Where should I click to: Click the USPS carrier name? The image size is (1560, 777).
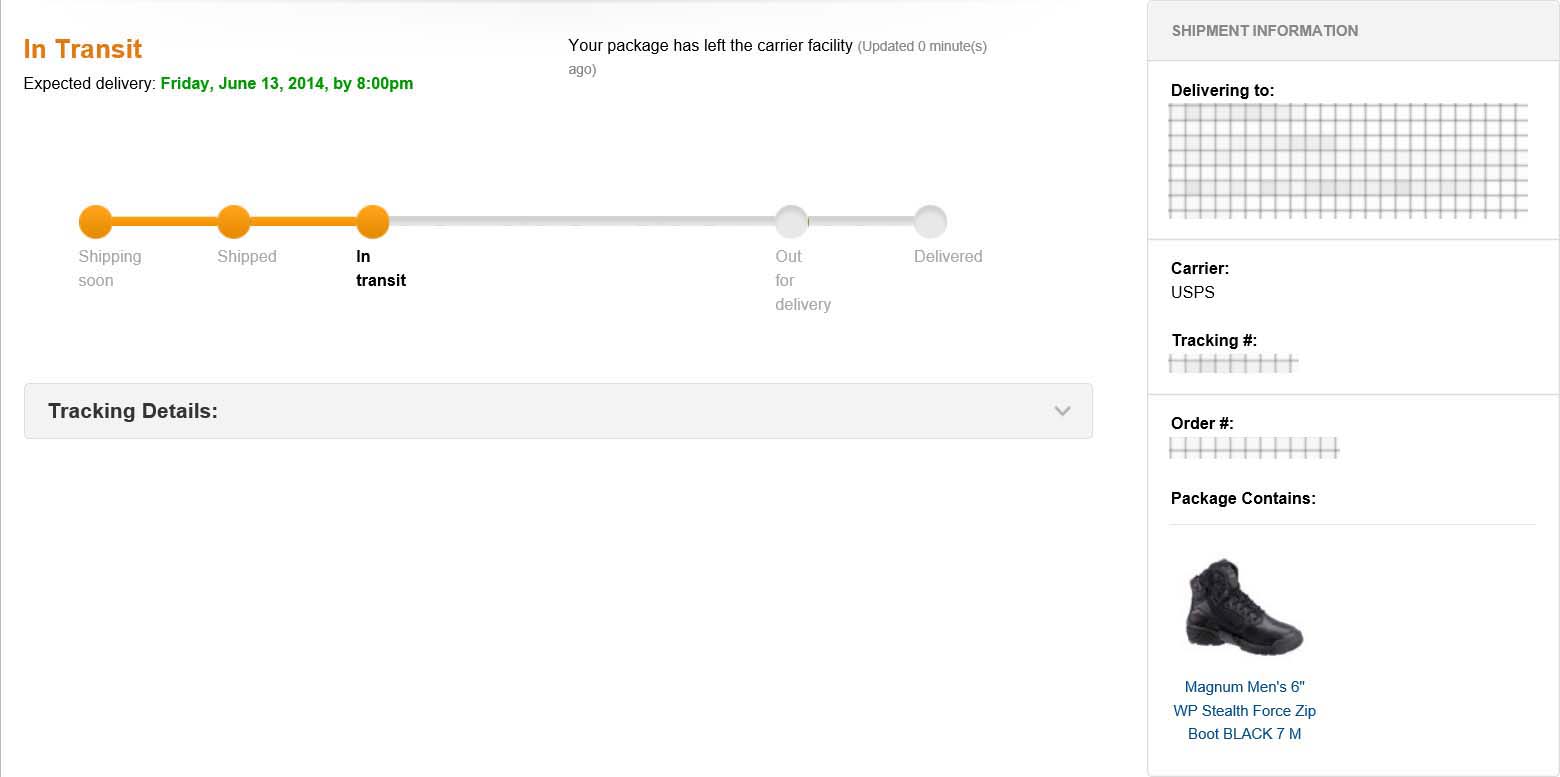click(1193, 293)
